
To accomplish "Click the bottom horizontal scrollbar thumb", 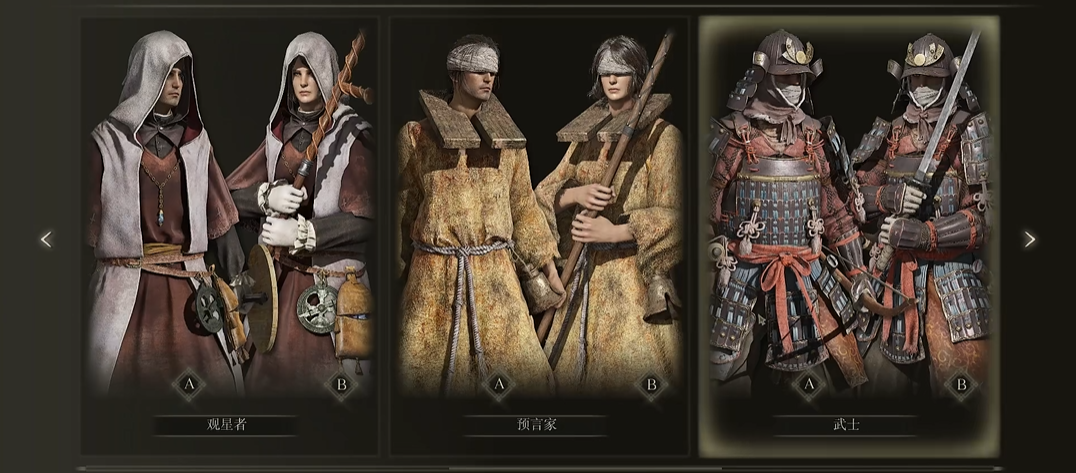I will 585,468.
